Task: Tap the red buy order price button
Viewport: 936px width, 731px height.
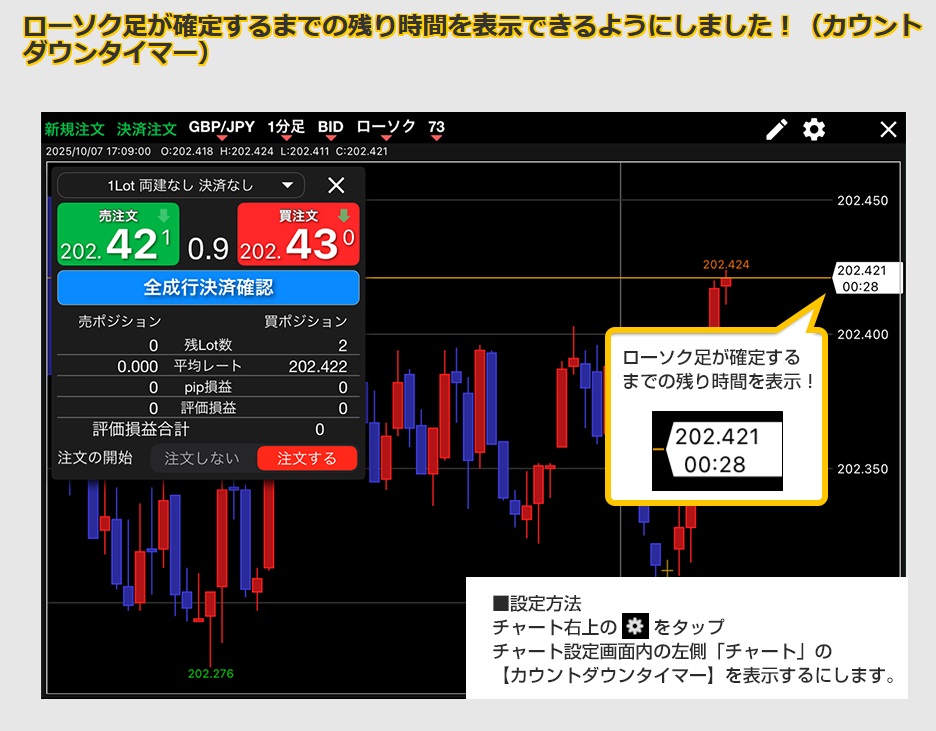Action: pyautogui.click(x=298, y=234)
